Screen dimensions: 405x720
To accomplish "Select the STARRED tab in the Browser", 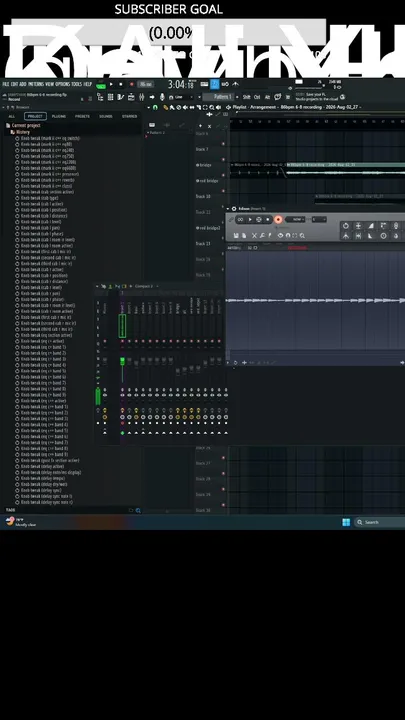I will (x=129, y=116).
